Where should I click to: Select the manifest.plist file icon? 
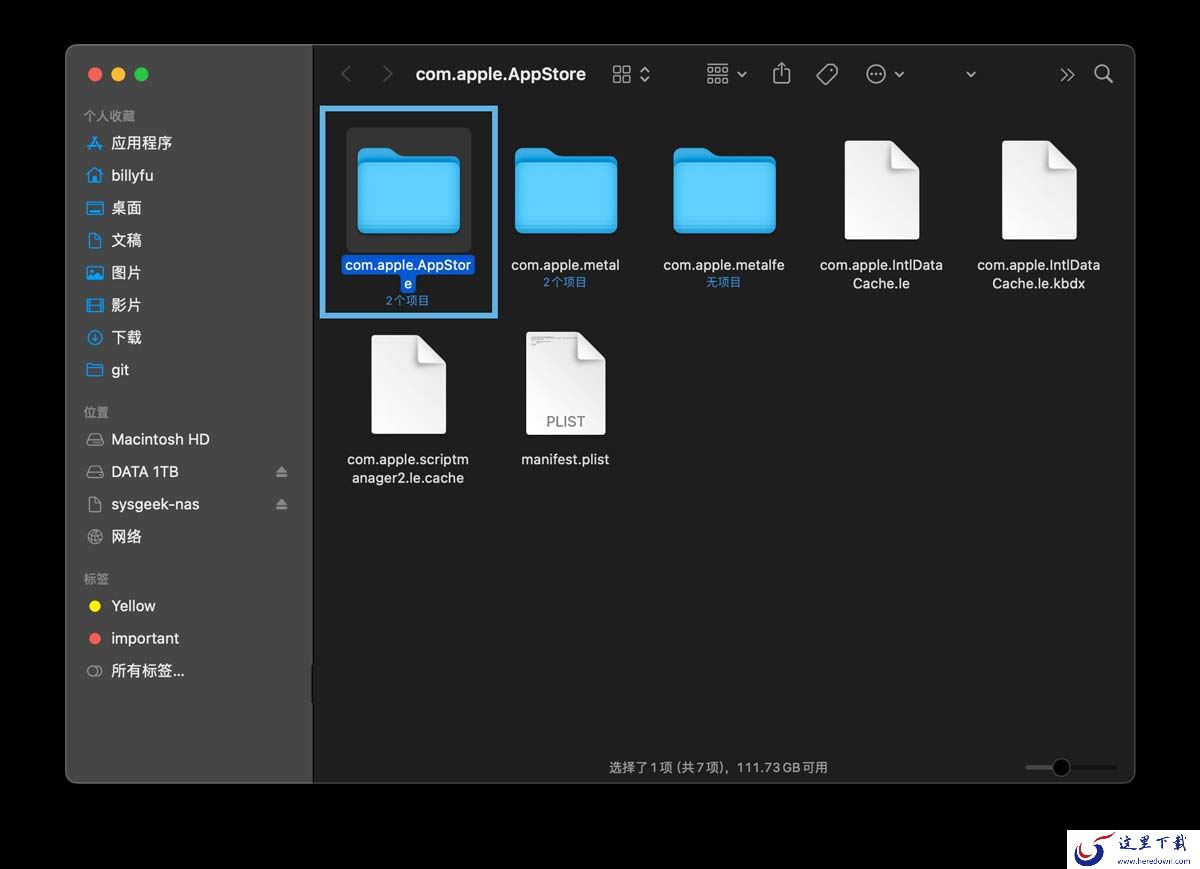pyautogui.click(x=566, y=384)
